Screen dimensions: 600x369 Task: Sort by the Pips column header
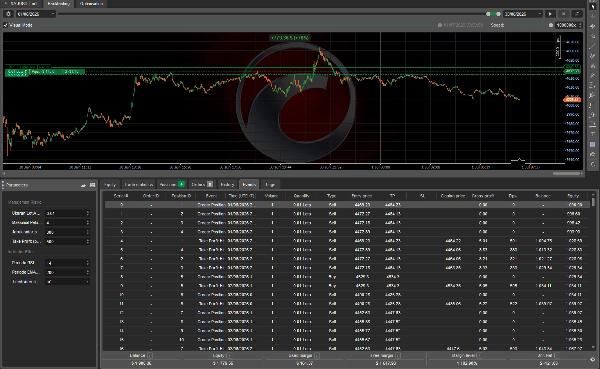pos(513,196)
